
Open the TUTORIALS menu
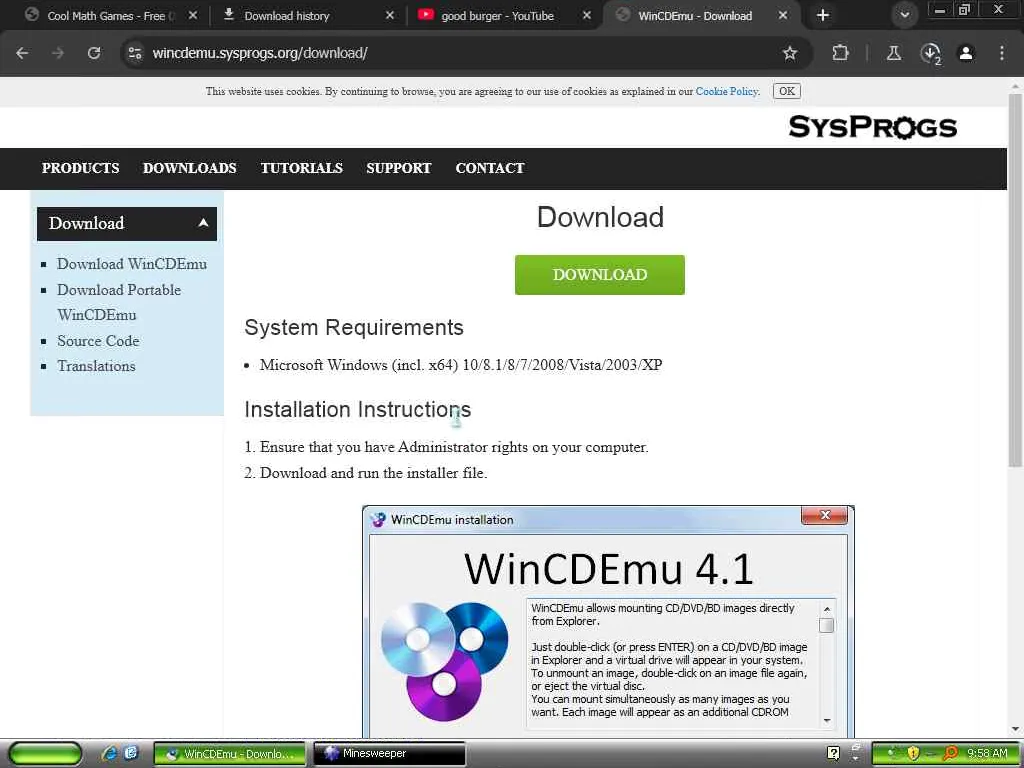301,168
